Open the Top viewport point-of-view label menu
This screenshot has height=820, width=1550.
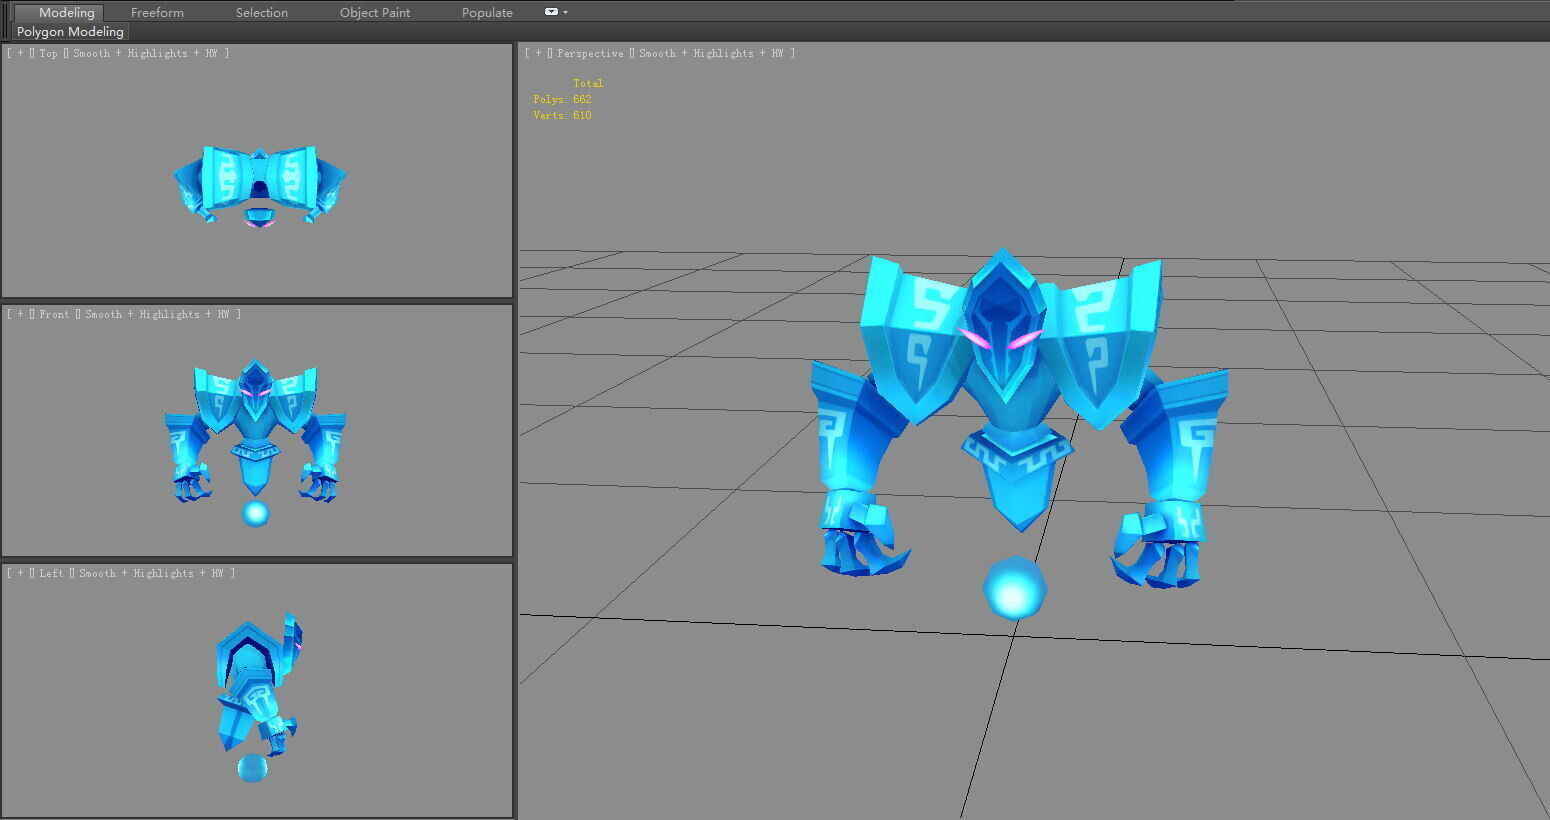[x=48, y=53]
